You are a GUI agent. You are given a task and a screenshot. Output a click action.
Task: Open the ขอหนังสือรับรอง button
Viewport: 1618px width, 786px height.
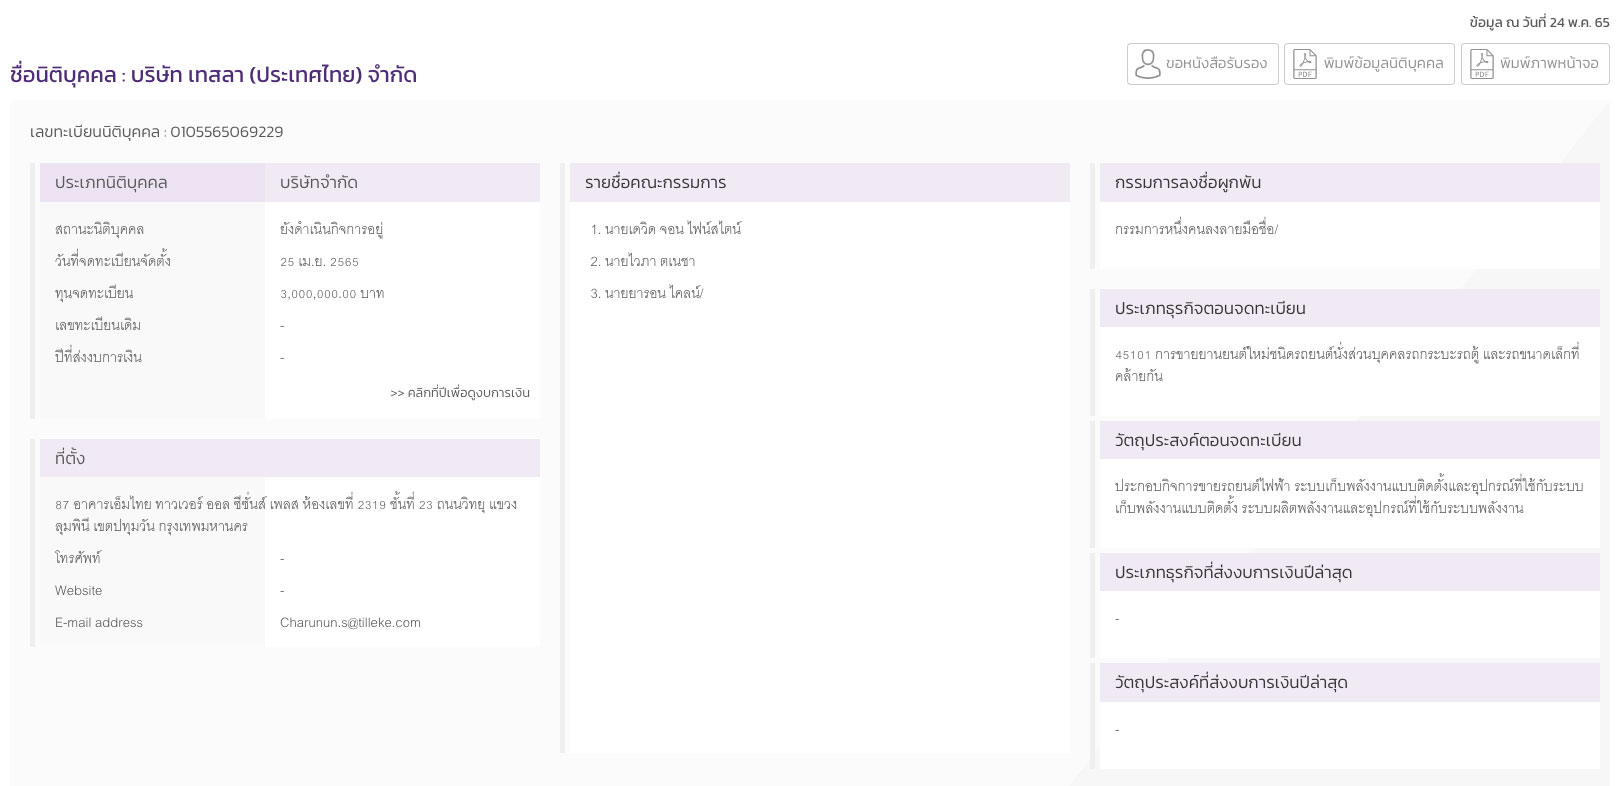(1203, 64)
